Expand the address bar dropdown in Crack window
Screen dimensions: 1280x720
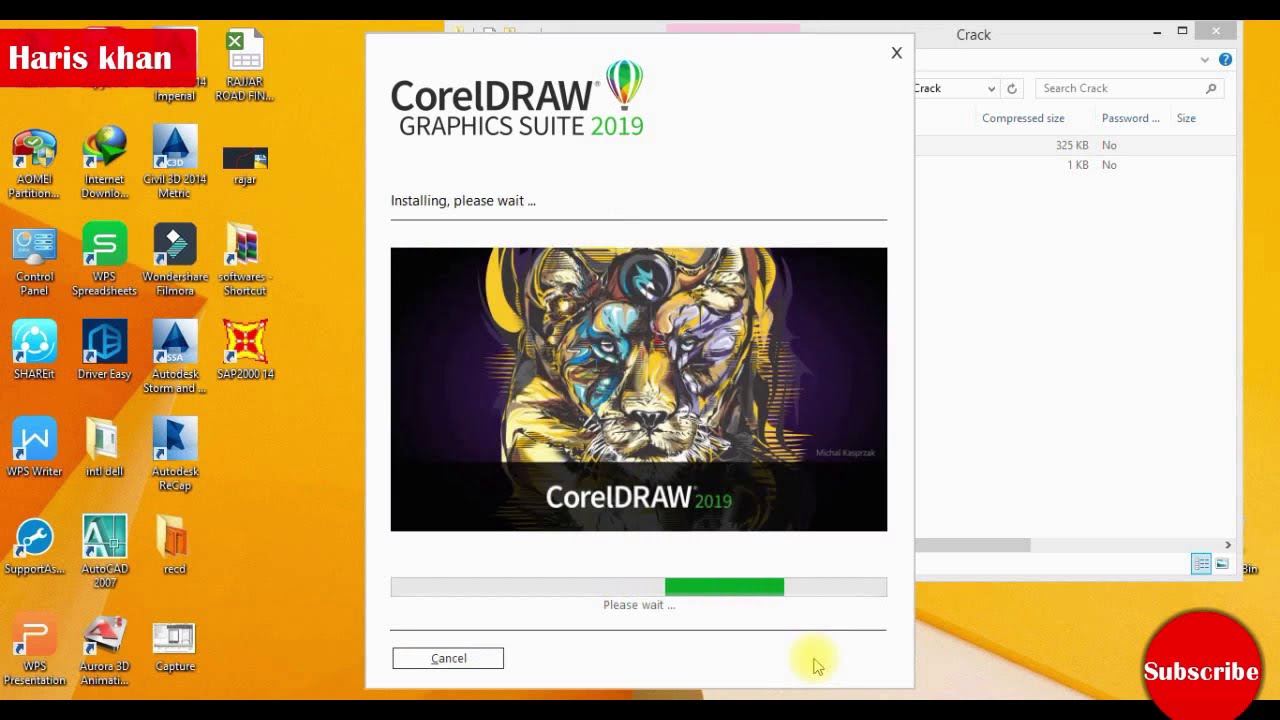click(991, 88)
